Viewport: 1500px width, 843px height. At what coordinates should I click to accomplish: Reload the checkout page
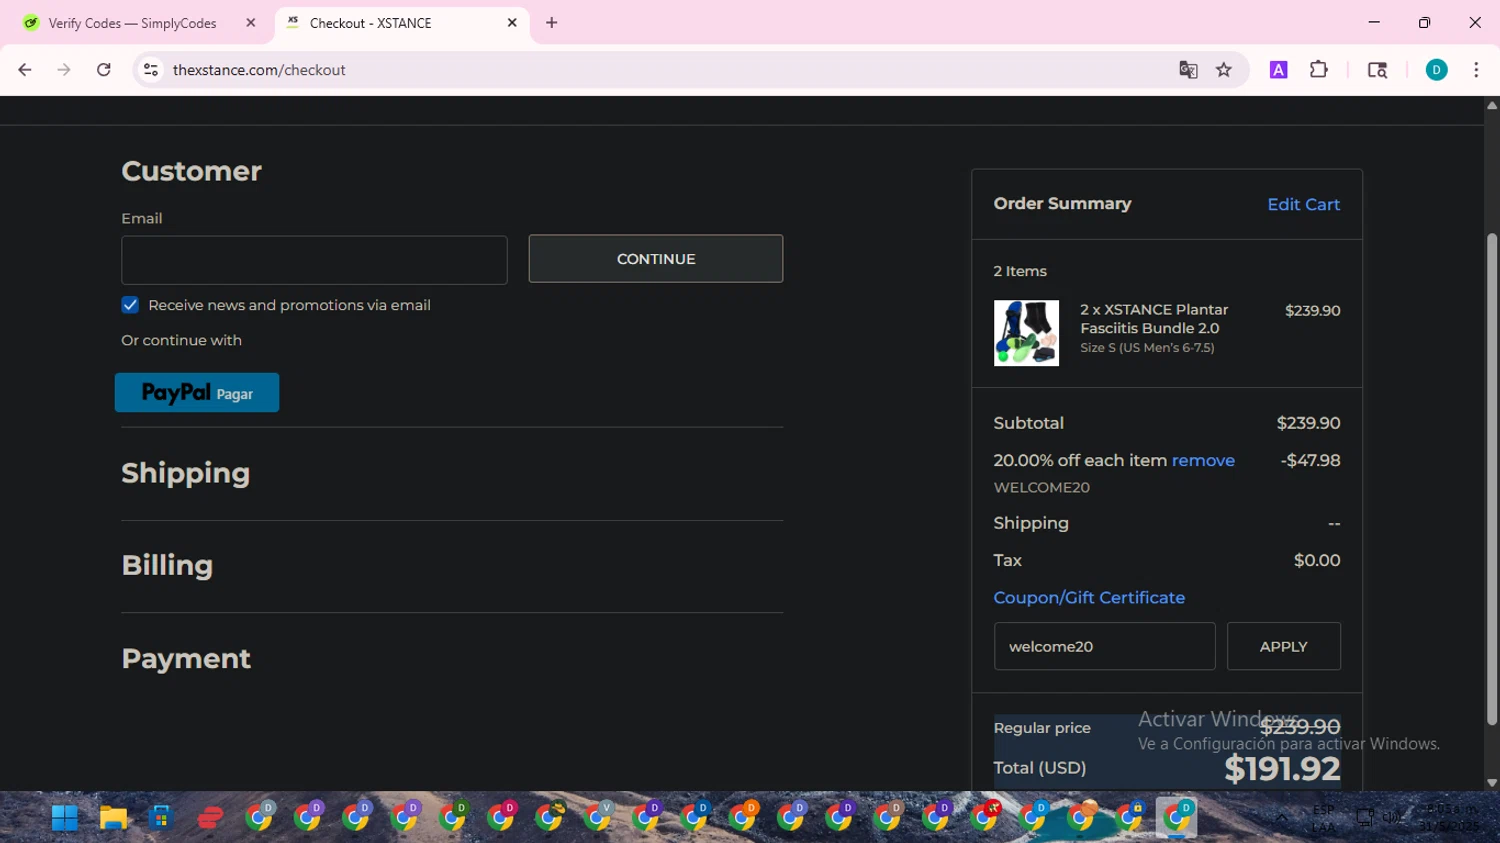coord(104,70)
